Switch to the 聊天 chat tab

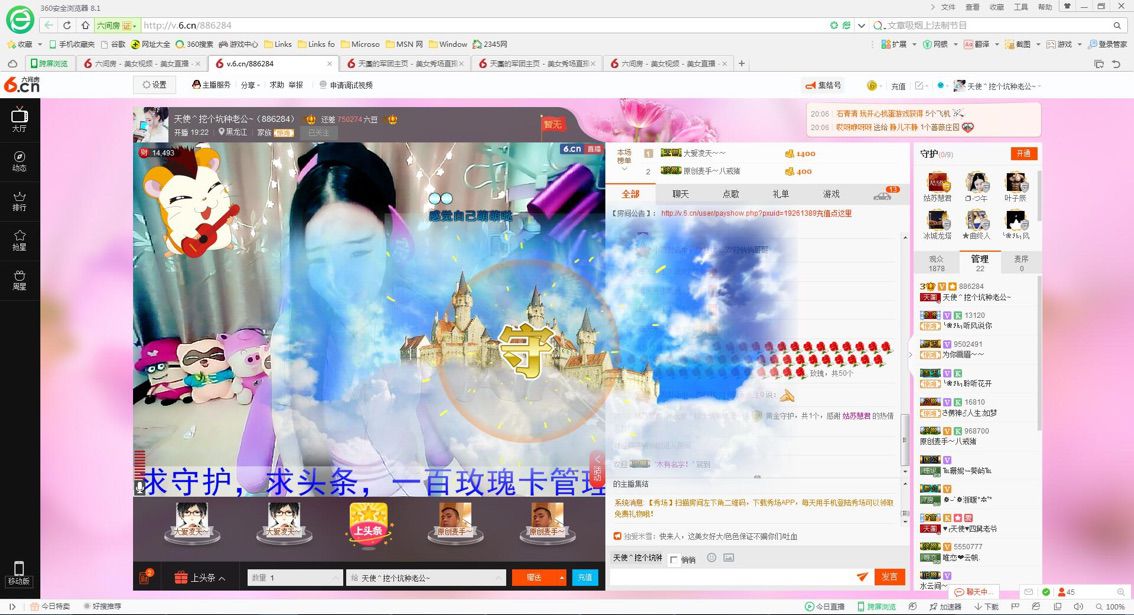tap(681, 194)
